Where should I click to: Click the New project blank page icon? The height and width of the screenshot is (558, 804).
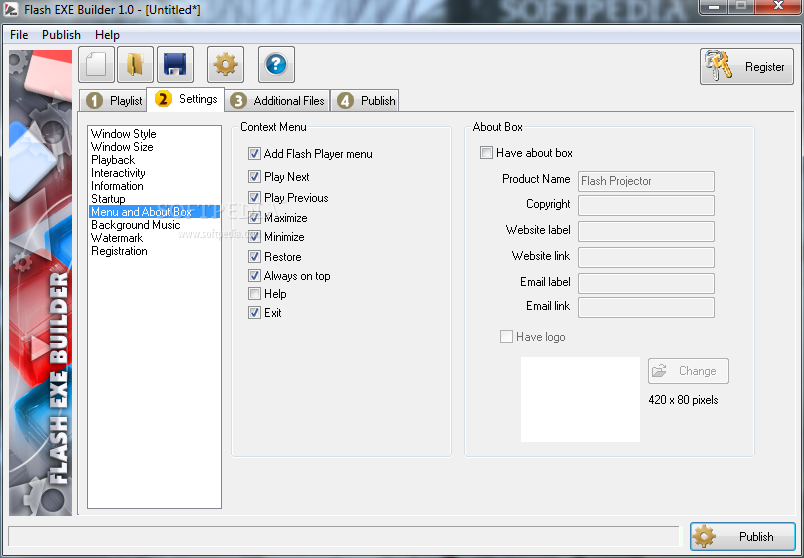96,65
